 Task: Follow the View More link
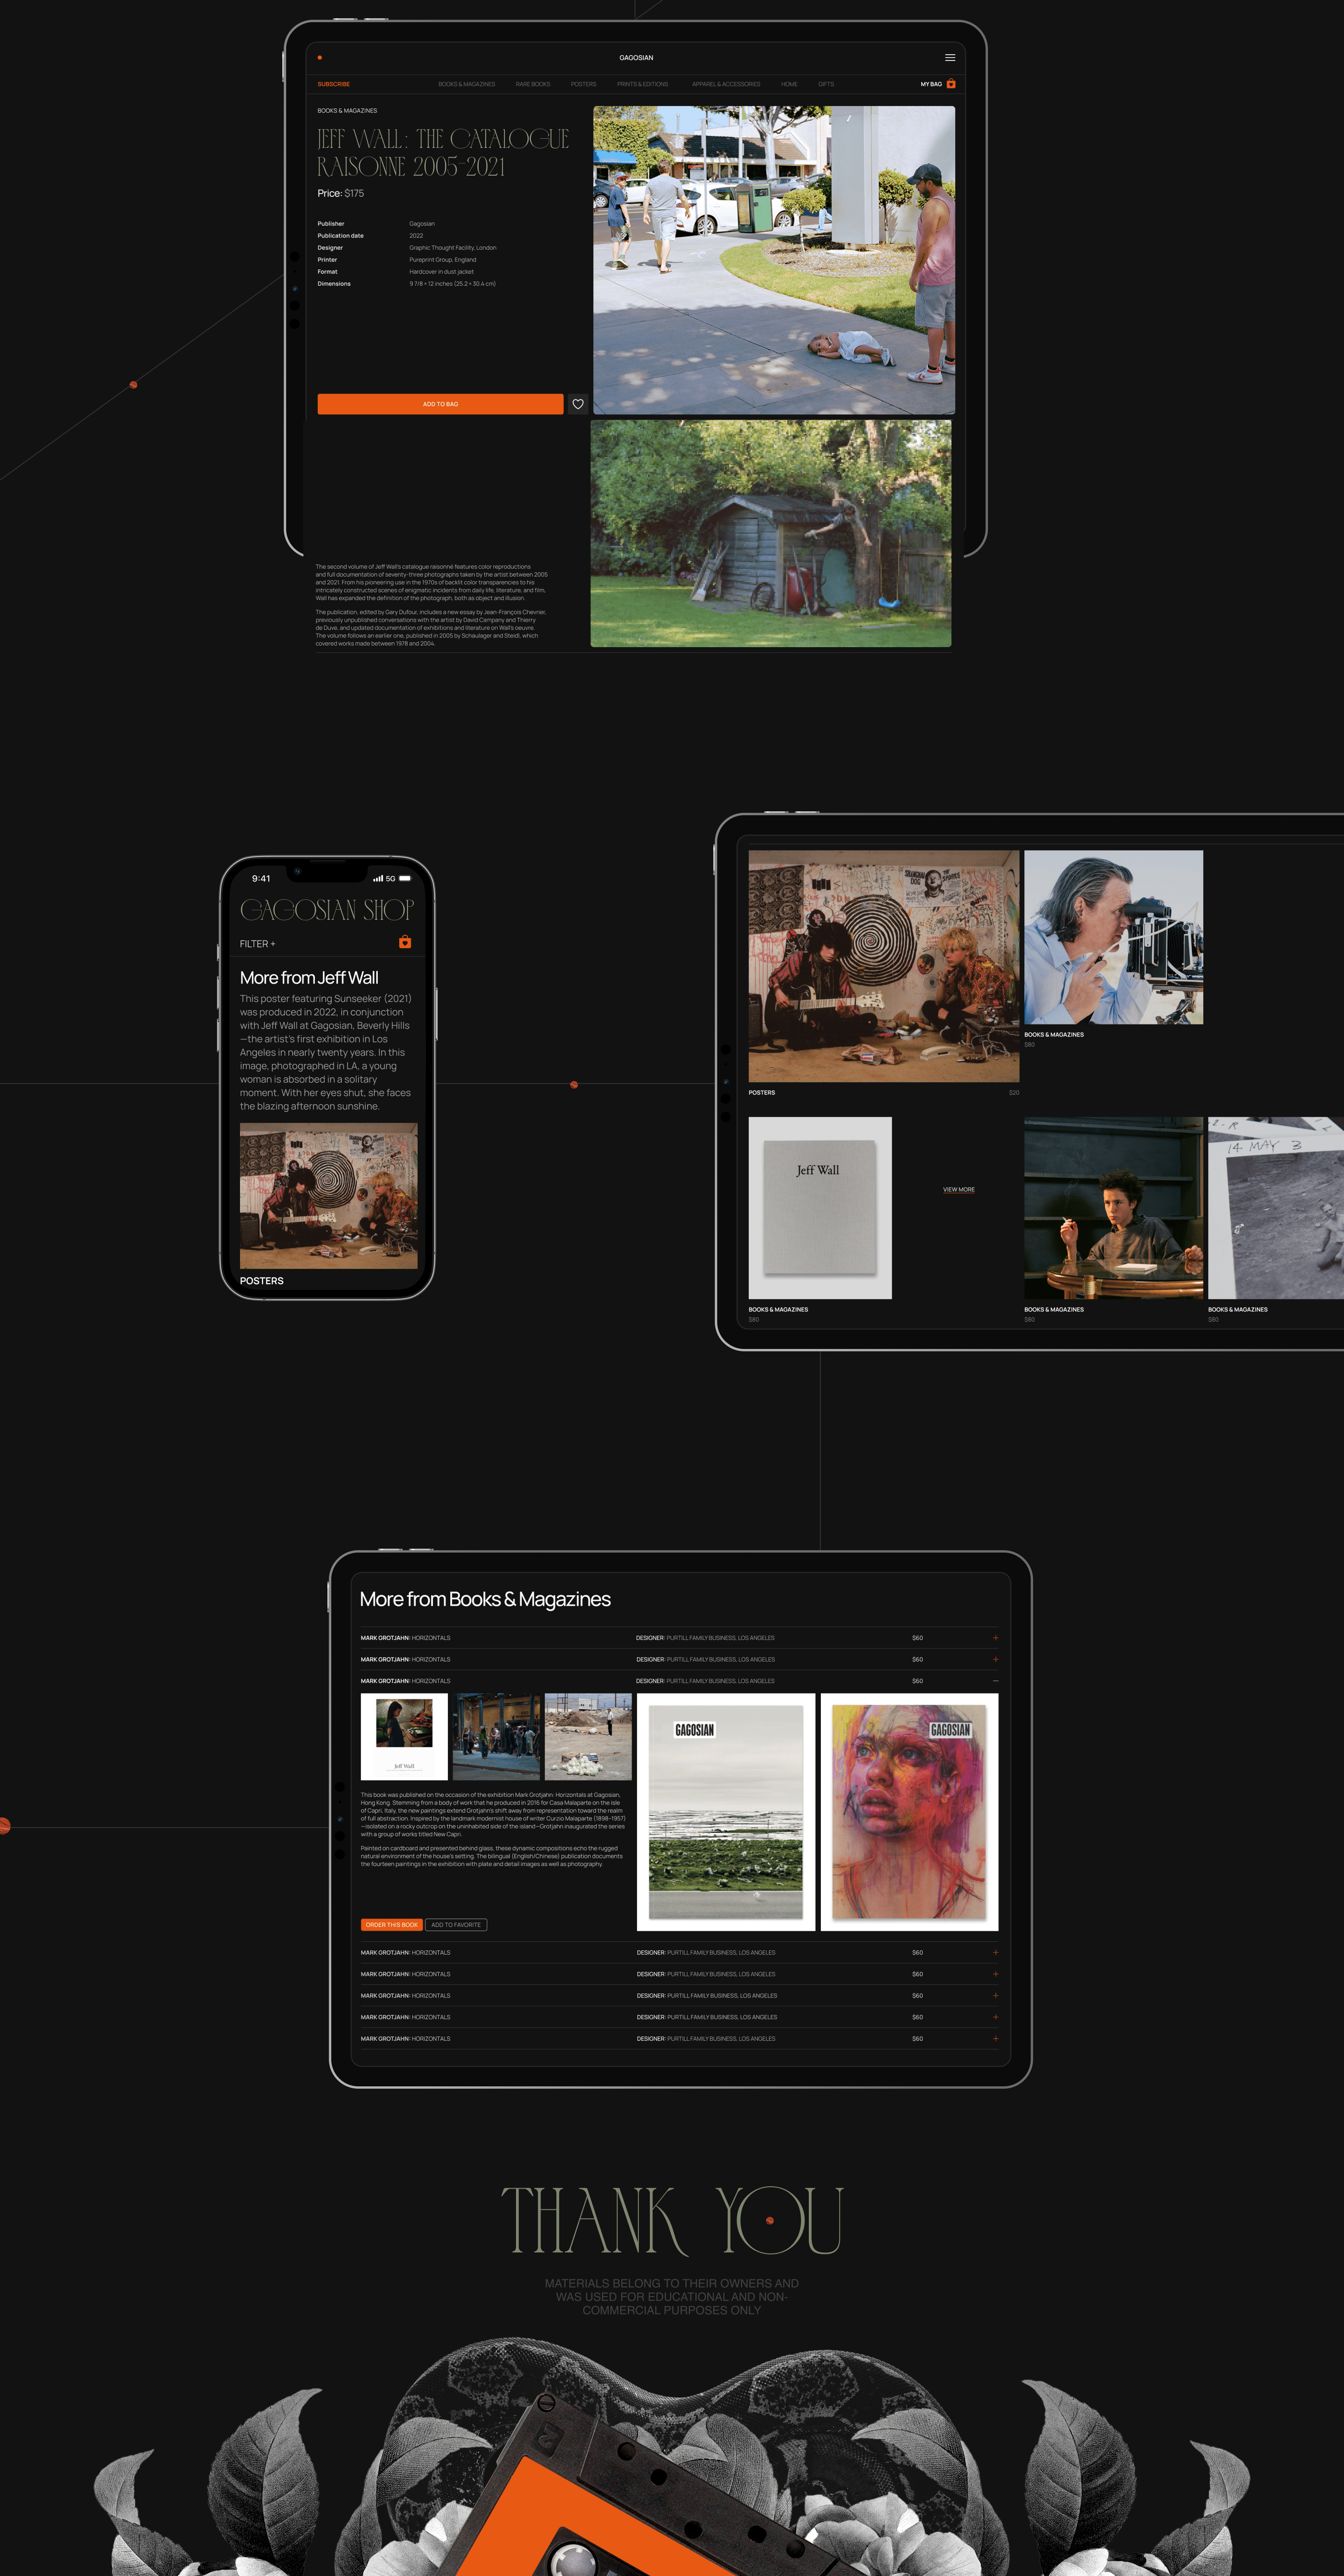click(x=958, y=1190)
